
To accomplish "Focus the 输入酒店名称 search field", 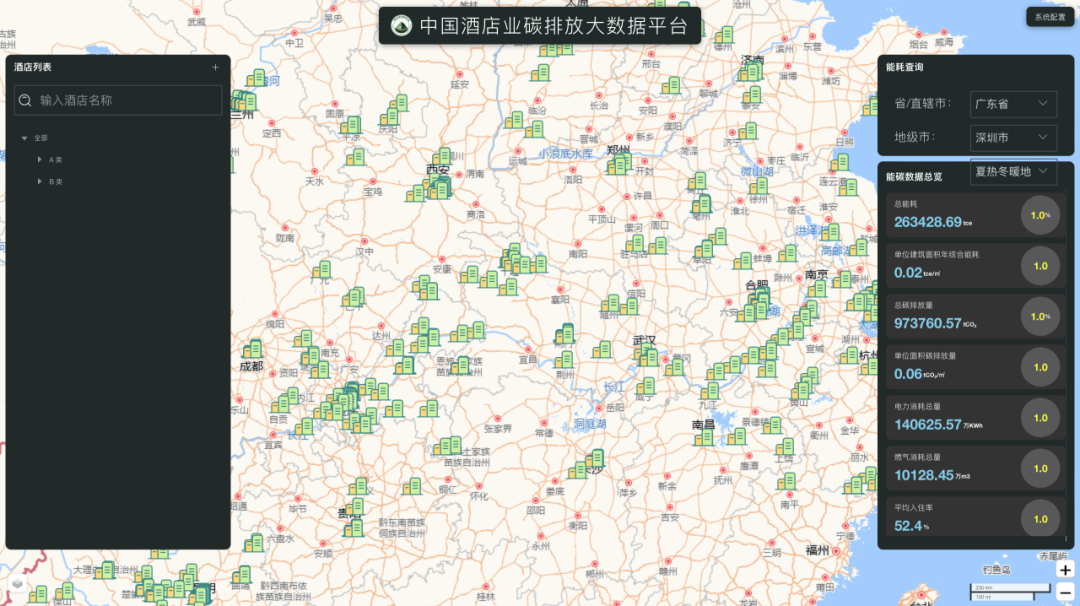I will pos(118,101).
